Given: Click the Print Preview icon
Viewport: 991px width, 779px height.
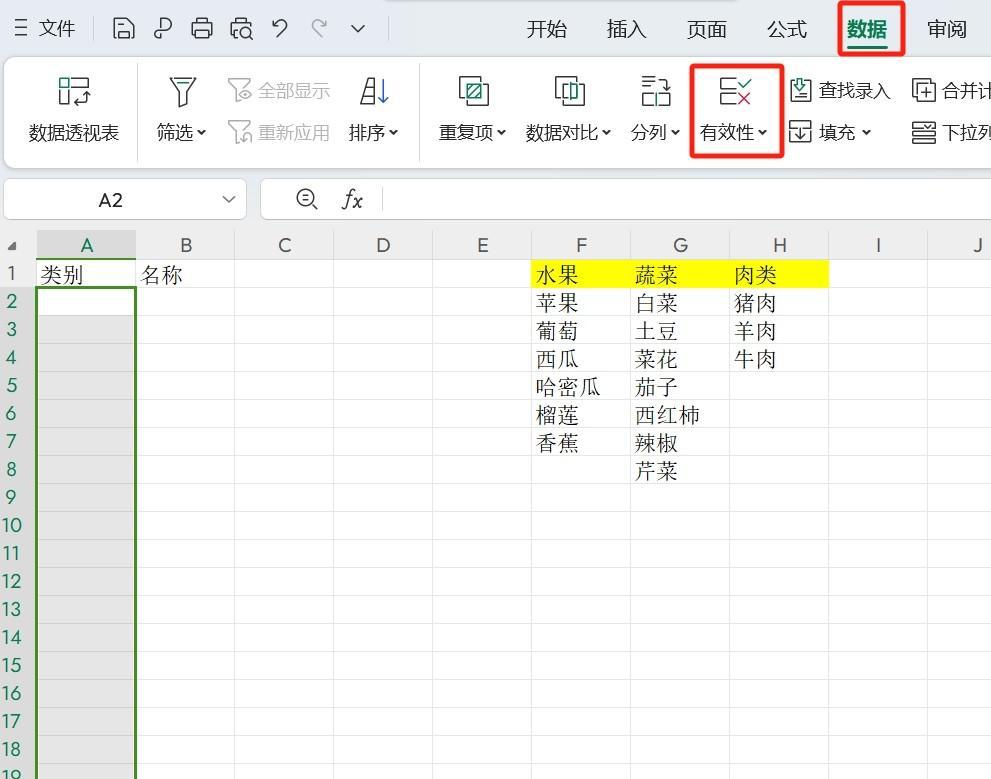Looking at the screenshot, I should click(241, 28).
